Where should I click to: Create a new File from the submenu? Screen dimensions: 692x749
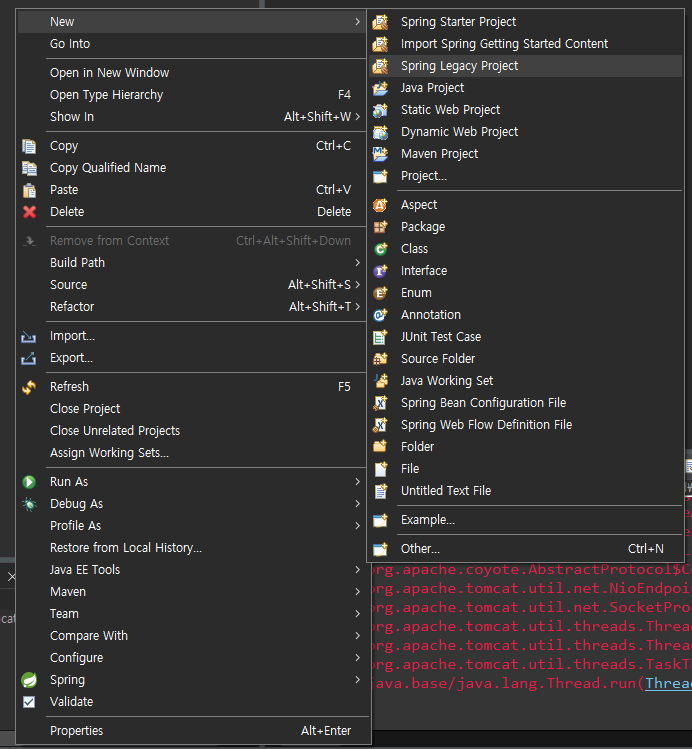click(x=525, y=469)
